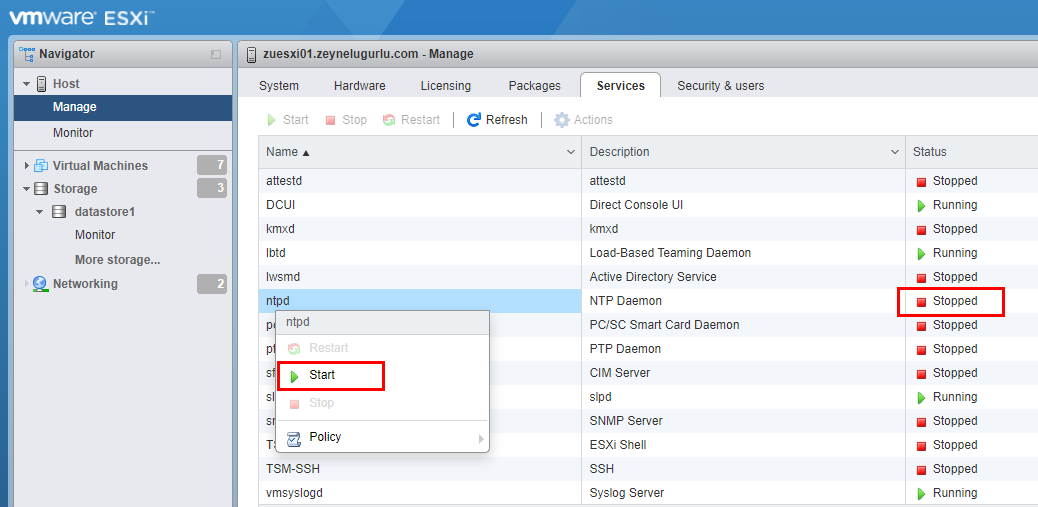
Task: Expand the Virtual Machines tree node
Action: [26, 165]
